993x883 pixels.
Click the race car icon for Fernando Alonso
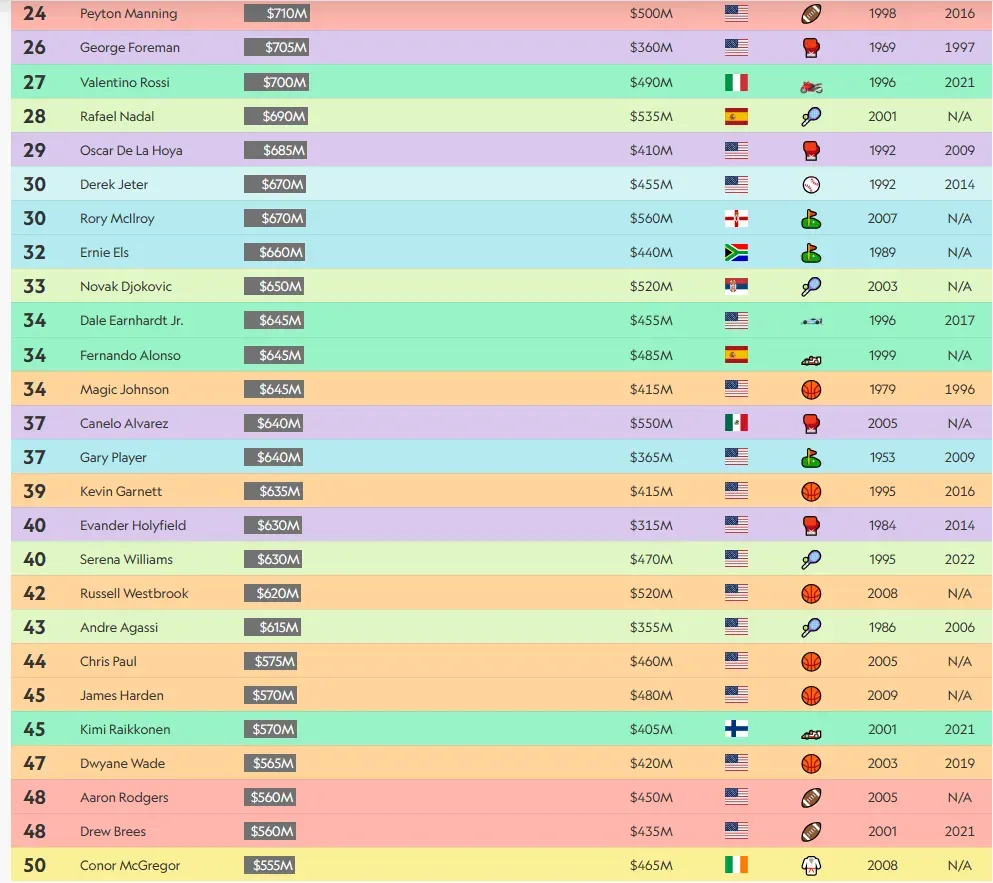(811, 357)
